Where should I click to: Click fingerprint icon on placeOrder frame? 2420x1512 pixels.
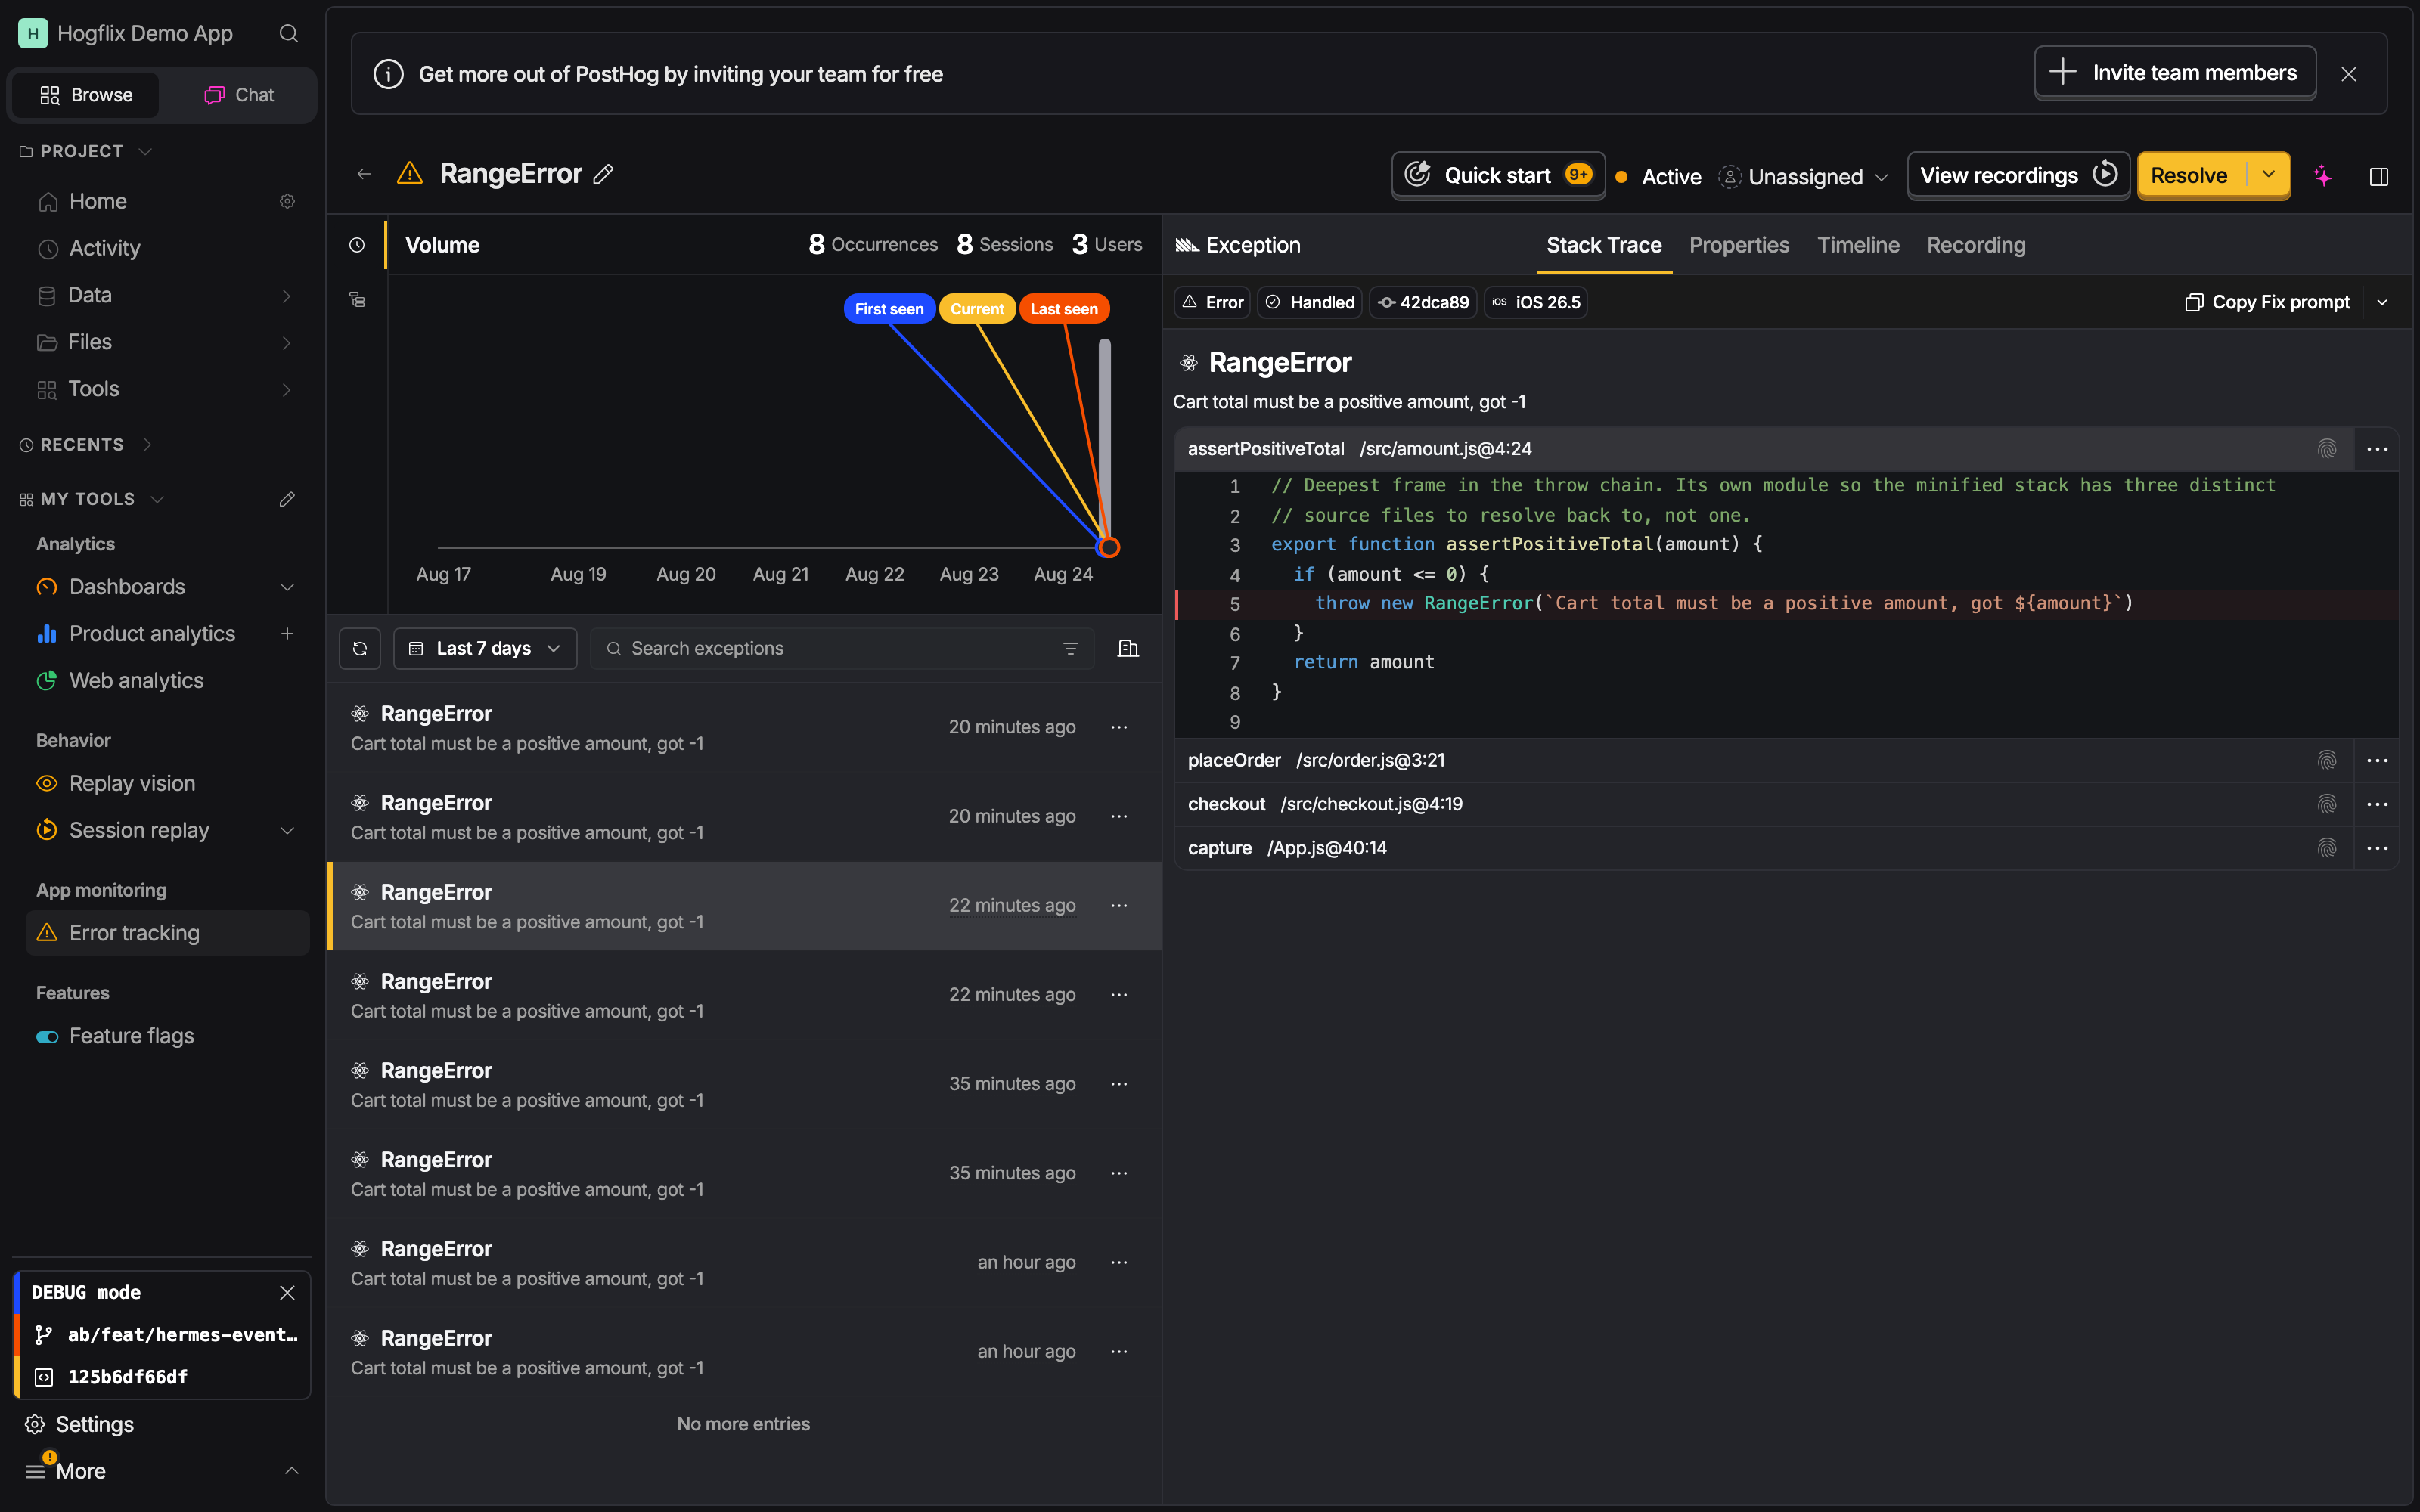(2327, 760)
